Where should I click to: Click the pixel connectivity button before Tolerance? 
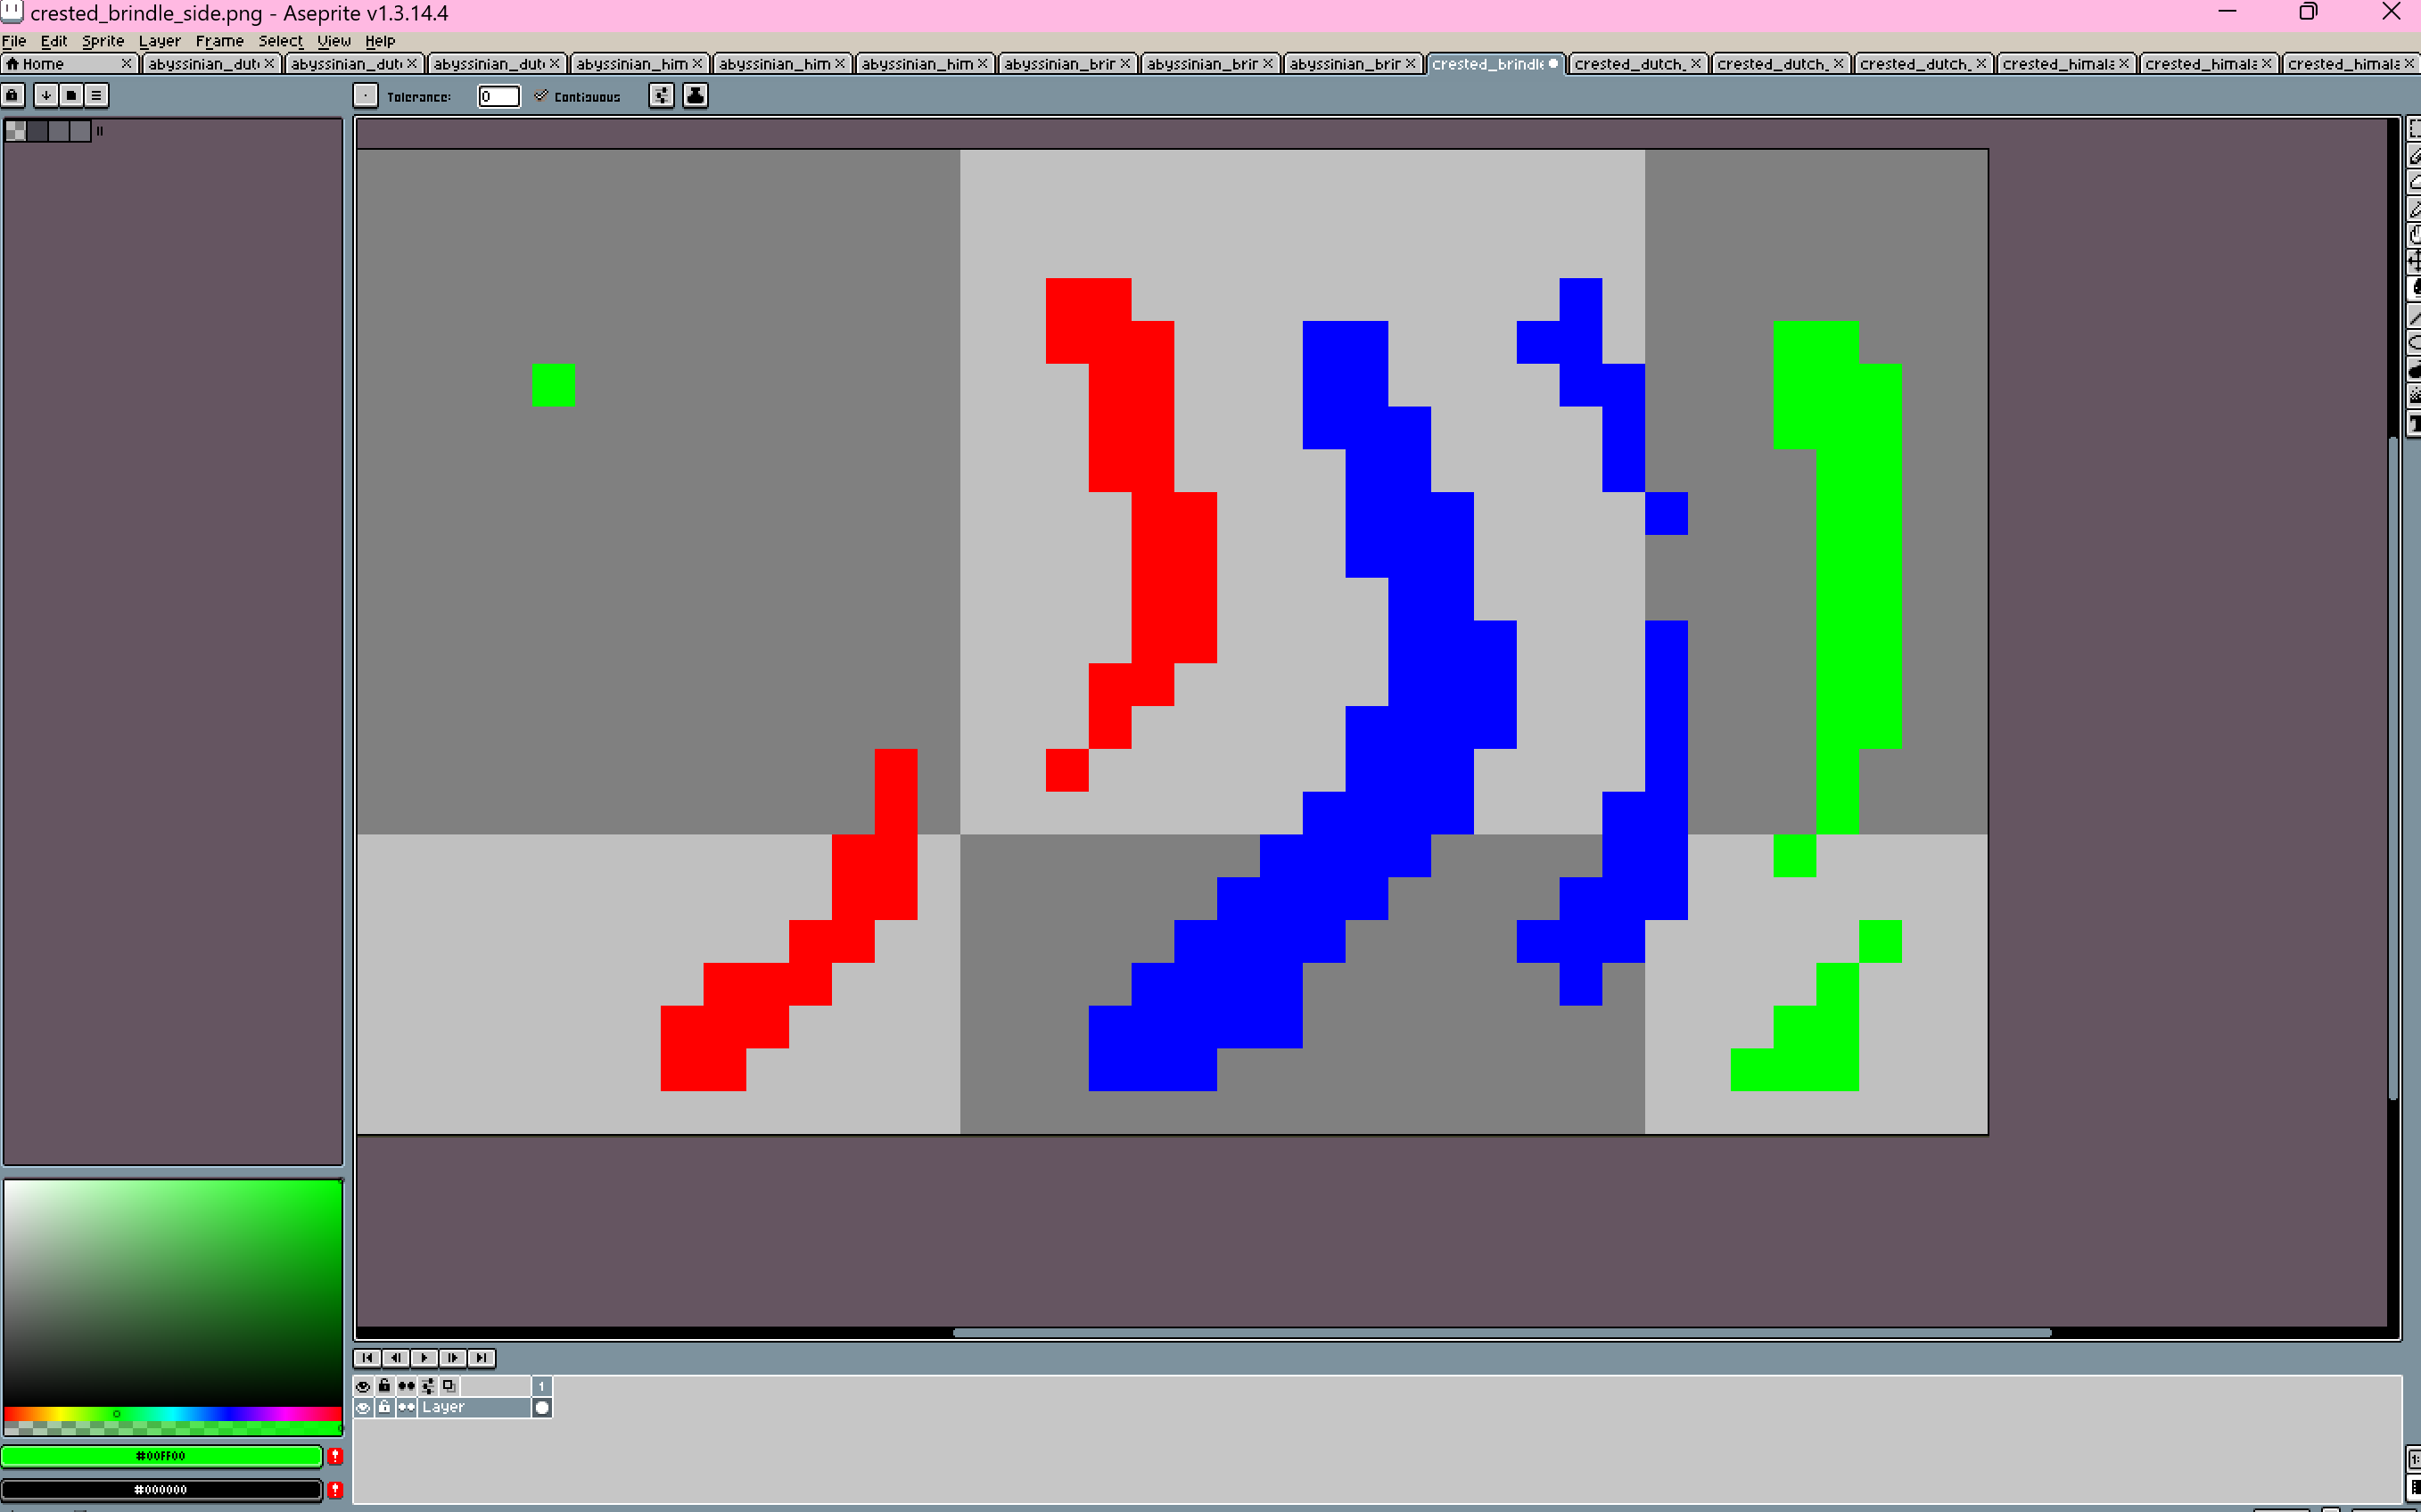366,95
